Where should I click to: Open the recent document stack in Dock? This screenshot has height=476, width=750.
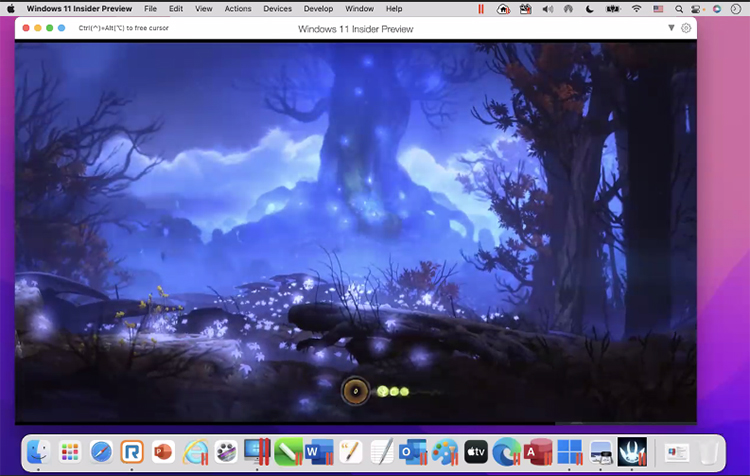pos(677,452)
